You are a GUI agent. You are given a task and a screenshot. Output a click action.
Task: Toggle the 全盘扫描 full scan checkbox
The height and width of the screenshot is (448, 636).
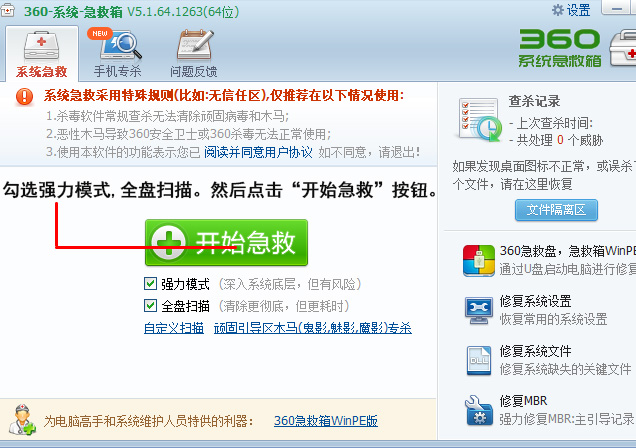pos(151,306)
